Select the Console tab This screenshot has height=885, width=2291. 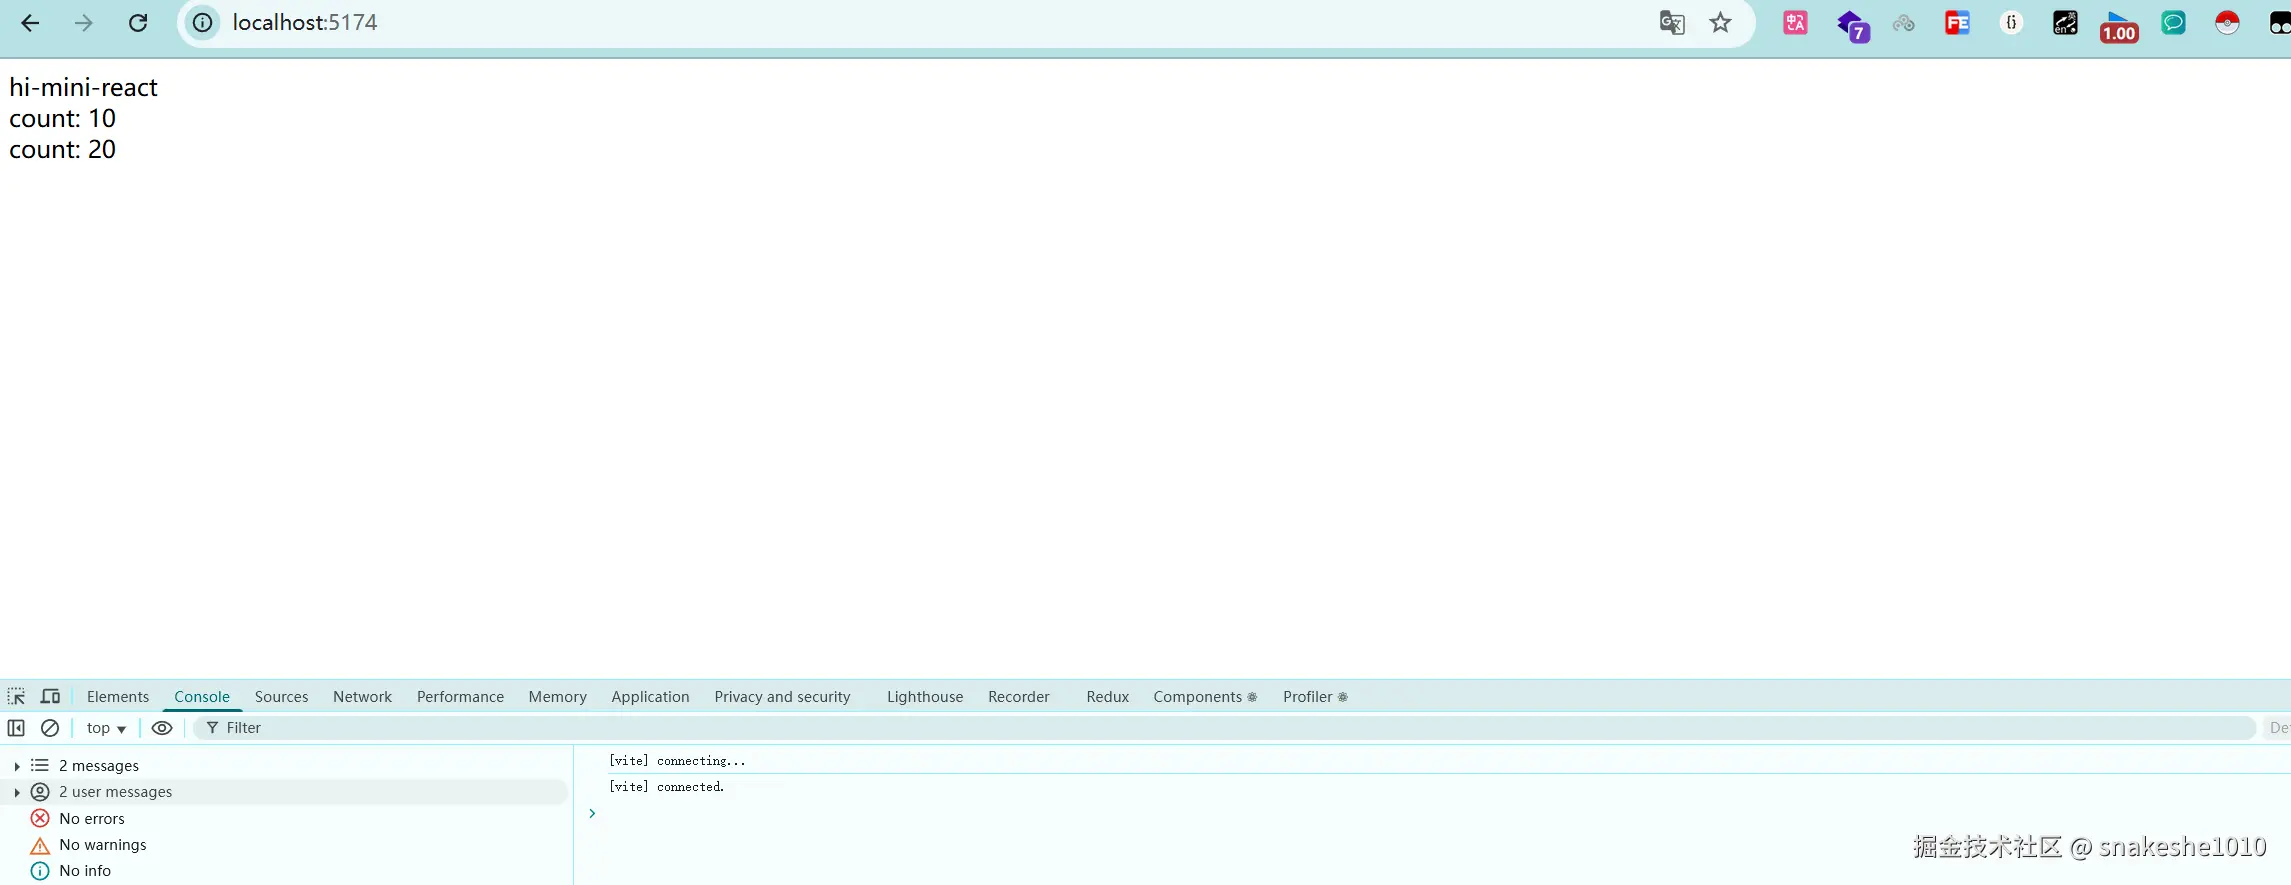pyautogui.click(x=202, y=697)
